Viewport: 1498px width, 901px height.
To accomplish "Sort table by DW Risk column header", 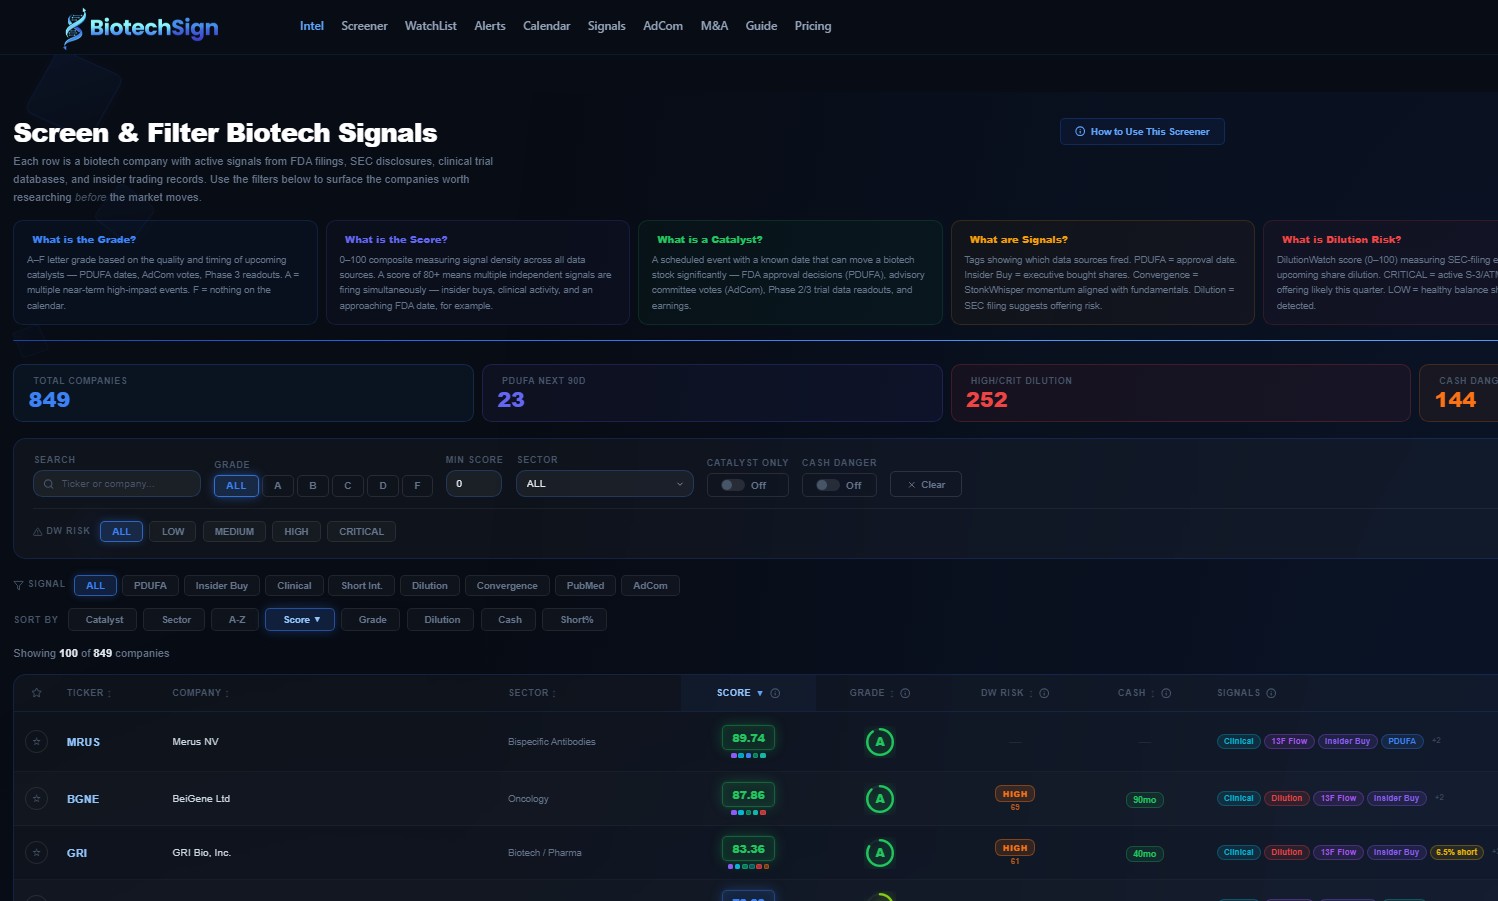I will coord(1007,693).
